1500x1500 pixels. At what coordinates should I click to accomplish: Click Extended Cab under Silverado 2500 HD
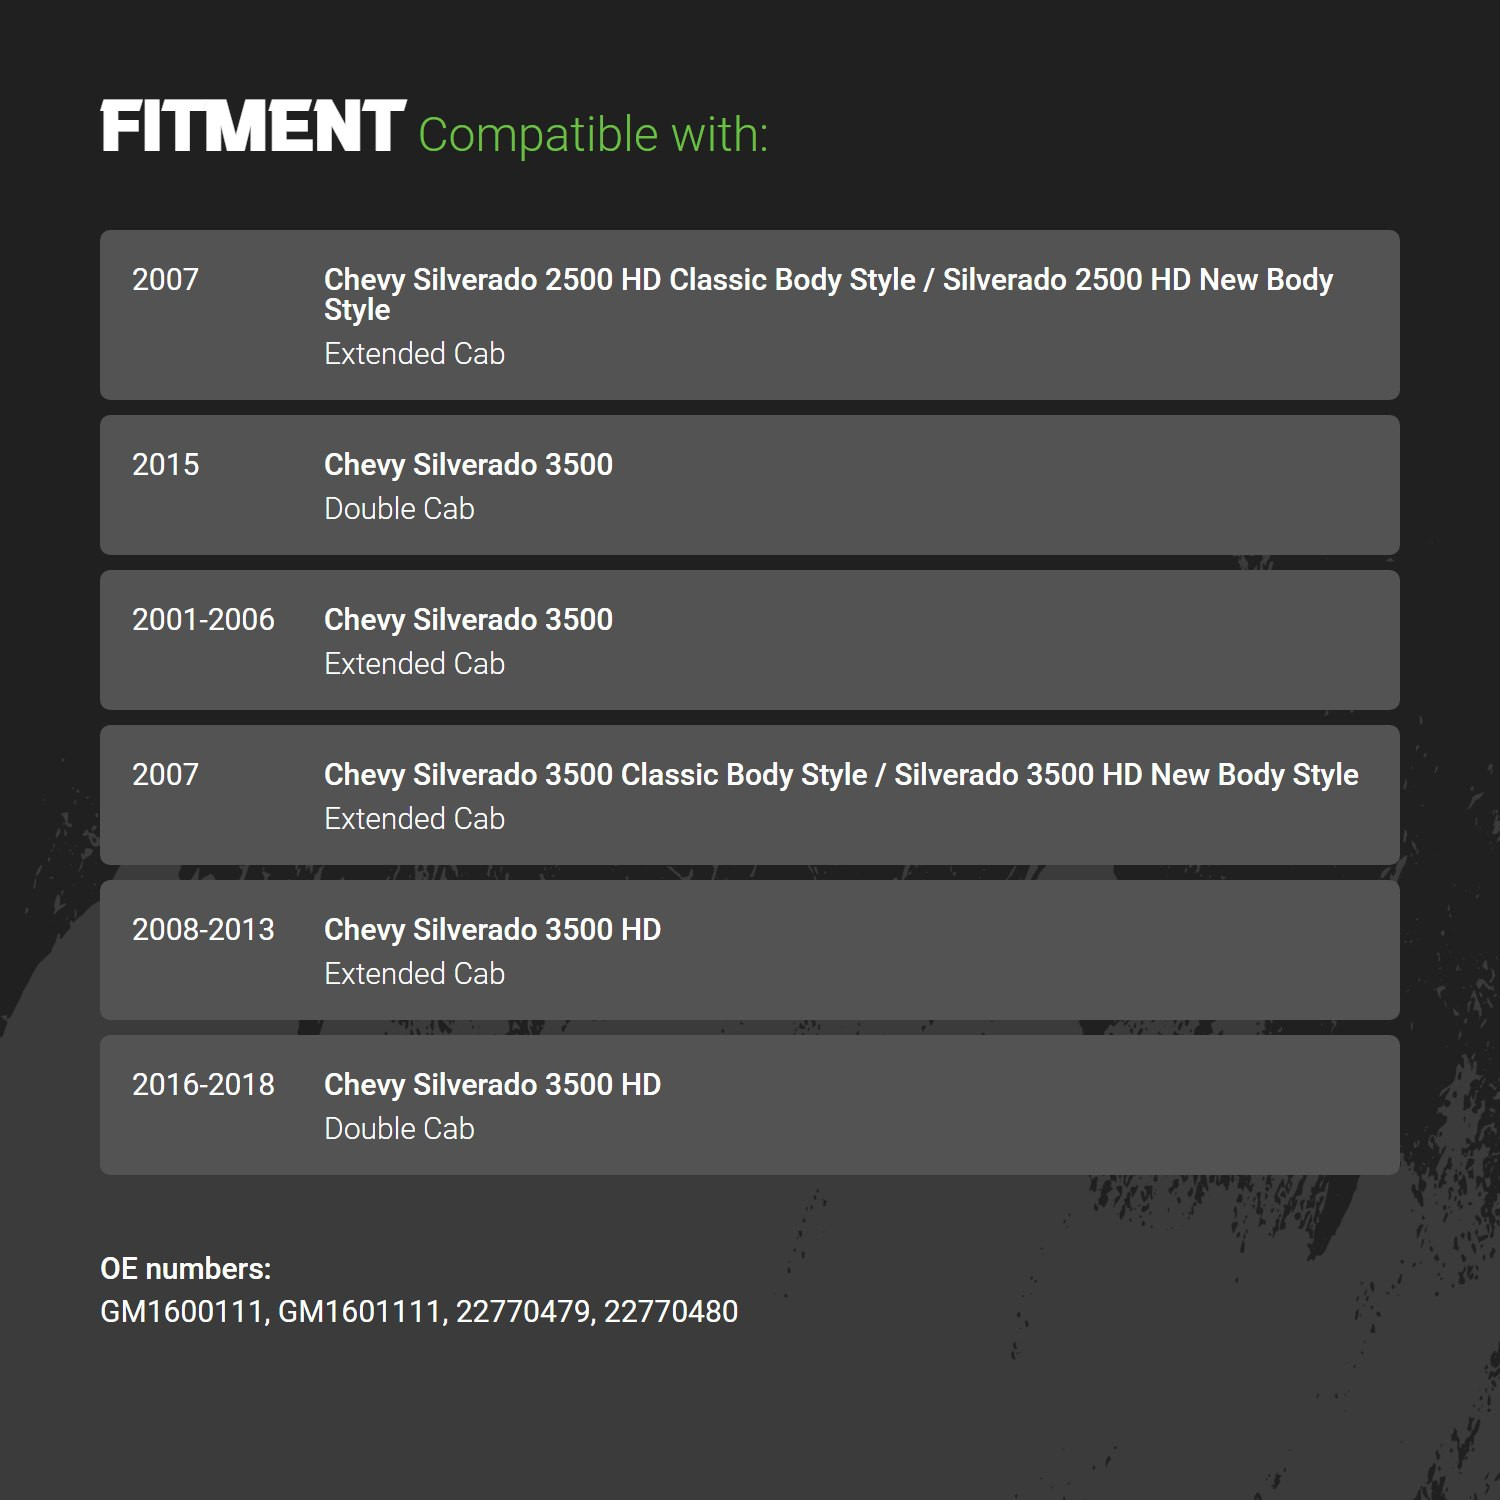point(414,354)
